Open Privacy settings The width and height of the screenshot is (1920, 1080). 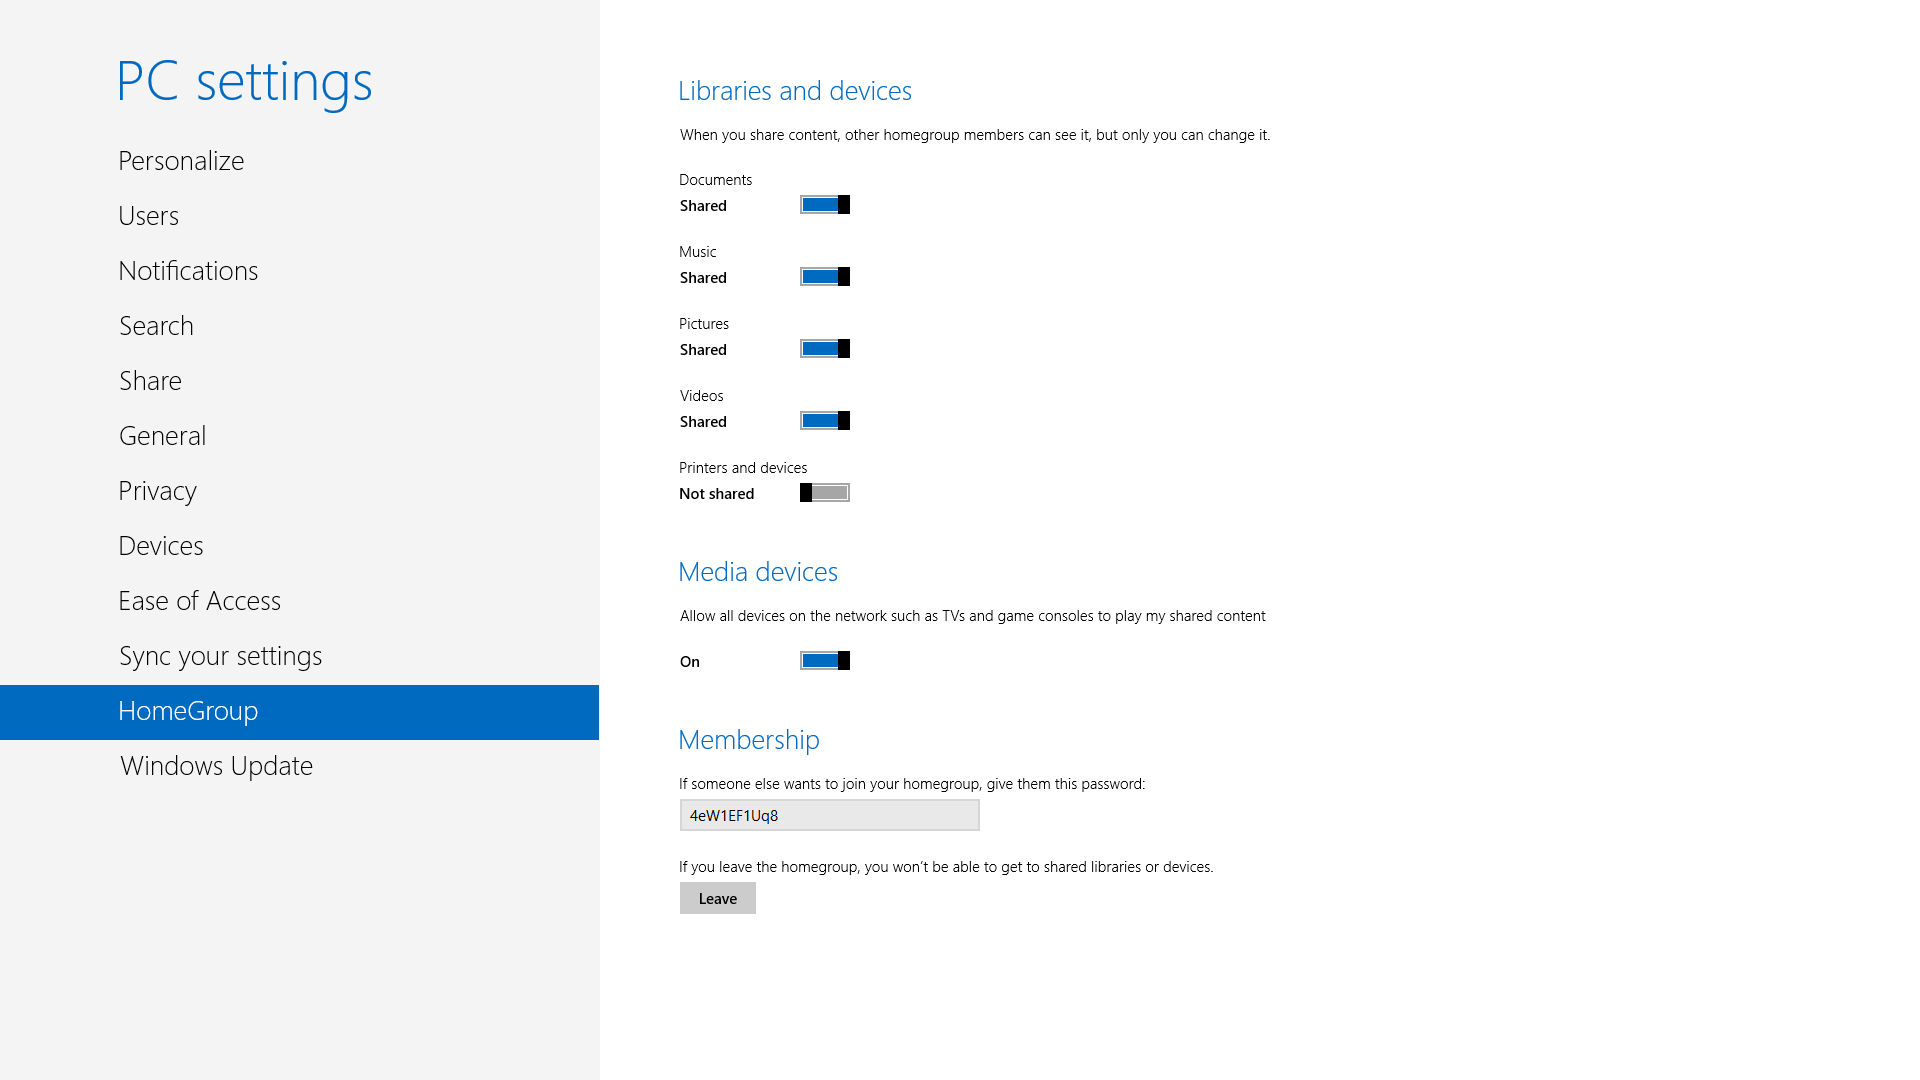coord(157,491)
